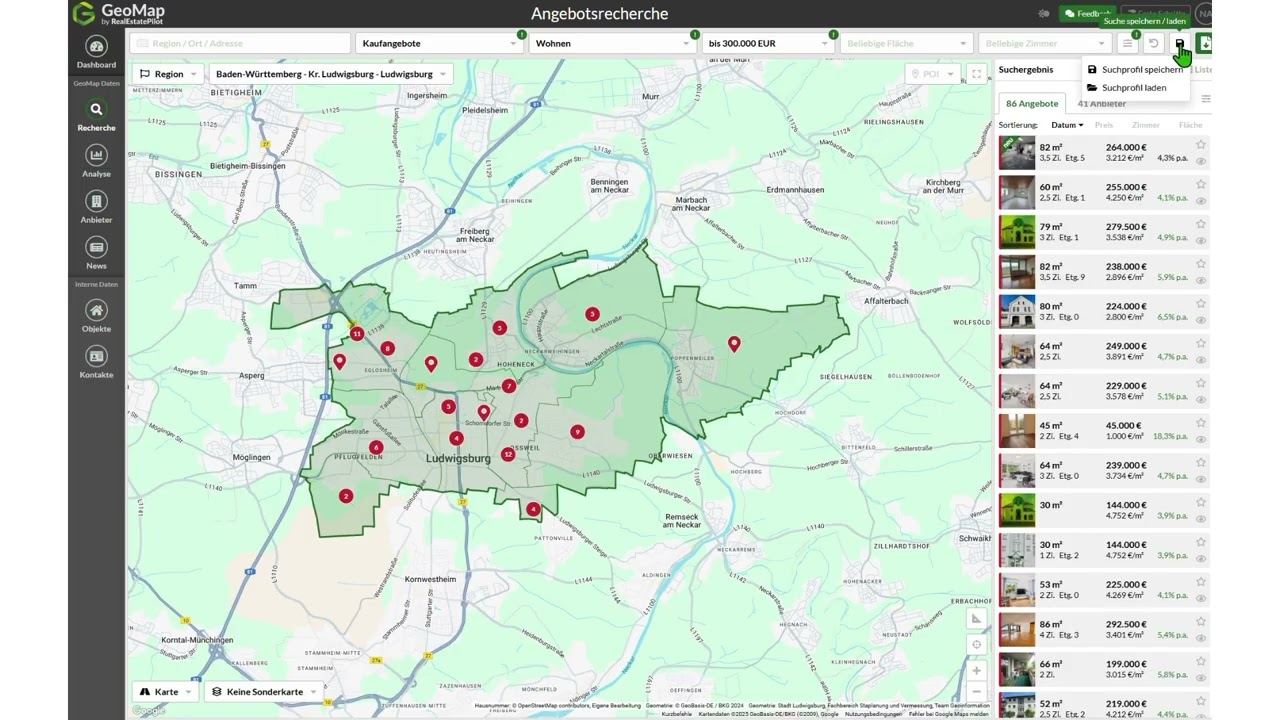Zoom in on the map
This screenshot has width=1280, height=720.
[x=977, y=670]
